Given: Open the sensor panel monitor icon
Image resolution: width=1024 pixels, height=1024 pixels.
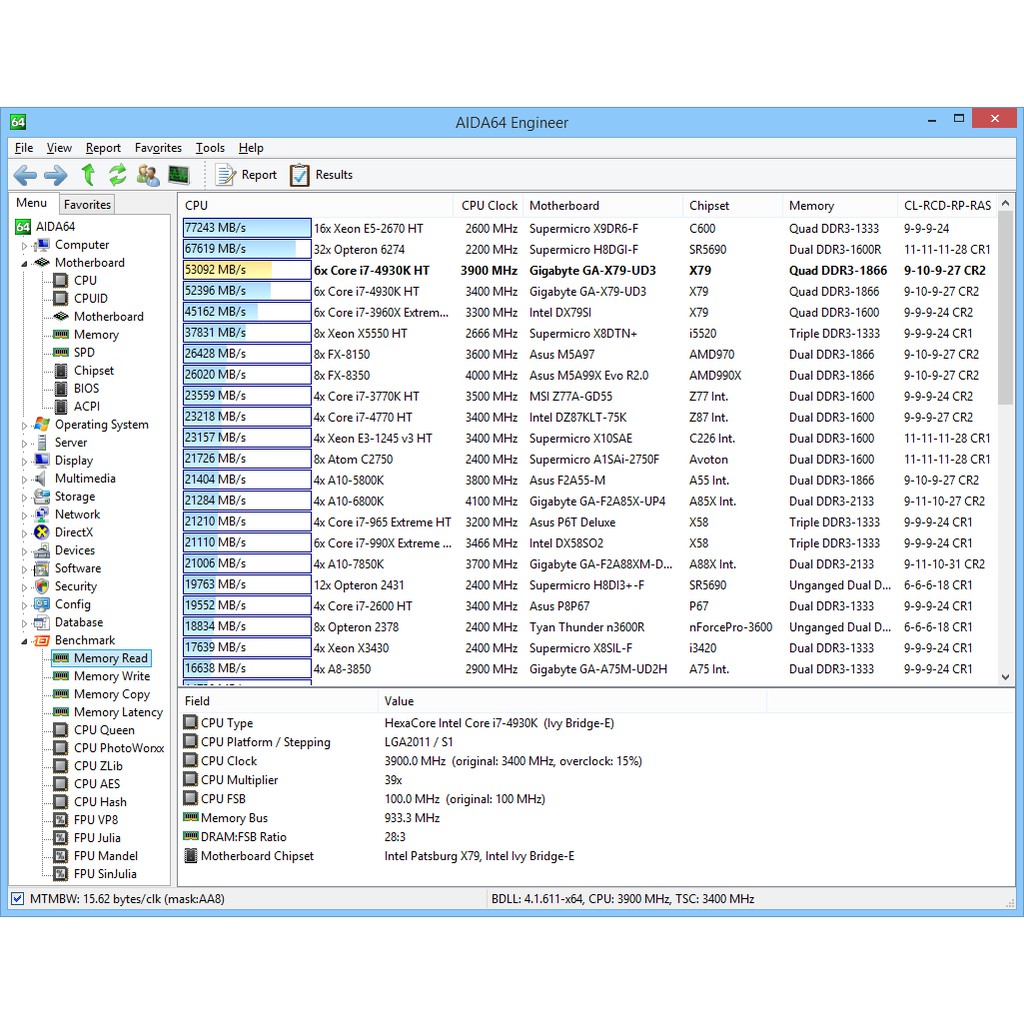Looking at the screenshot, I should [179, 175].
